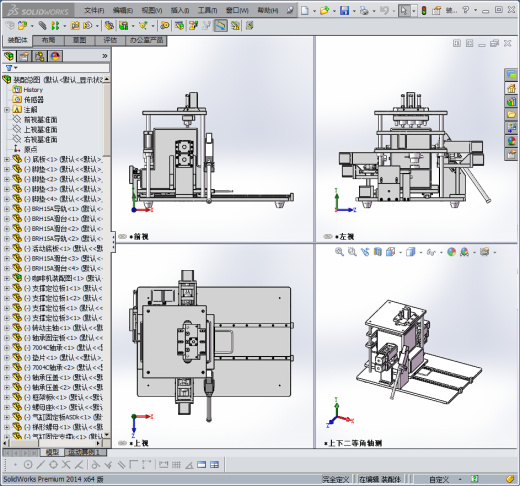Image resolution: width=520 pixels, height=486 pixels.
Task: Toggle the tangent quick snap
Action: pyautogui.click(x=95, y=465)
